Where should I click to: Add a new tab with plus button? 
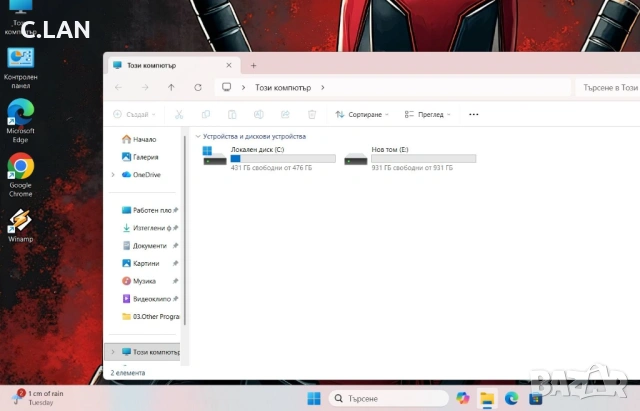[253, 65]
